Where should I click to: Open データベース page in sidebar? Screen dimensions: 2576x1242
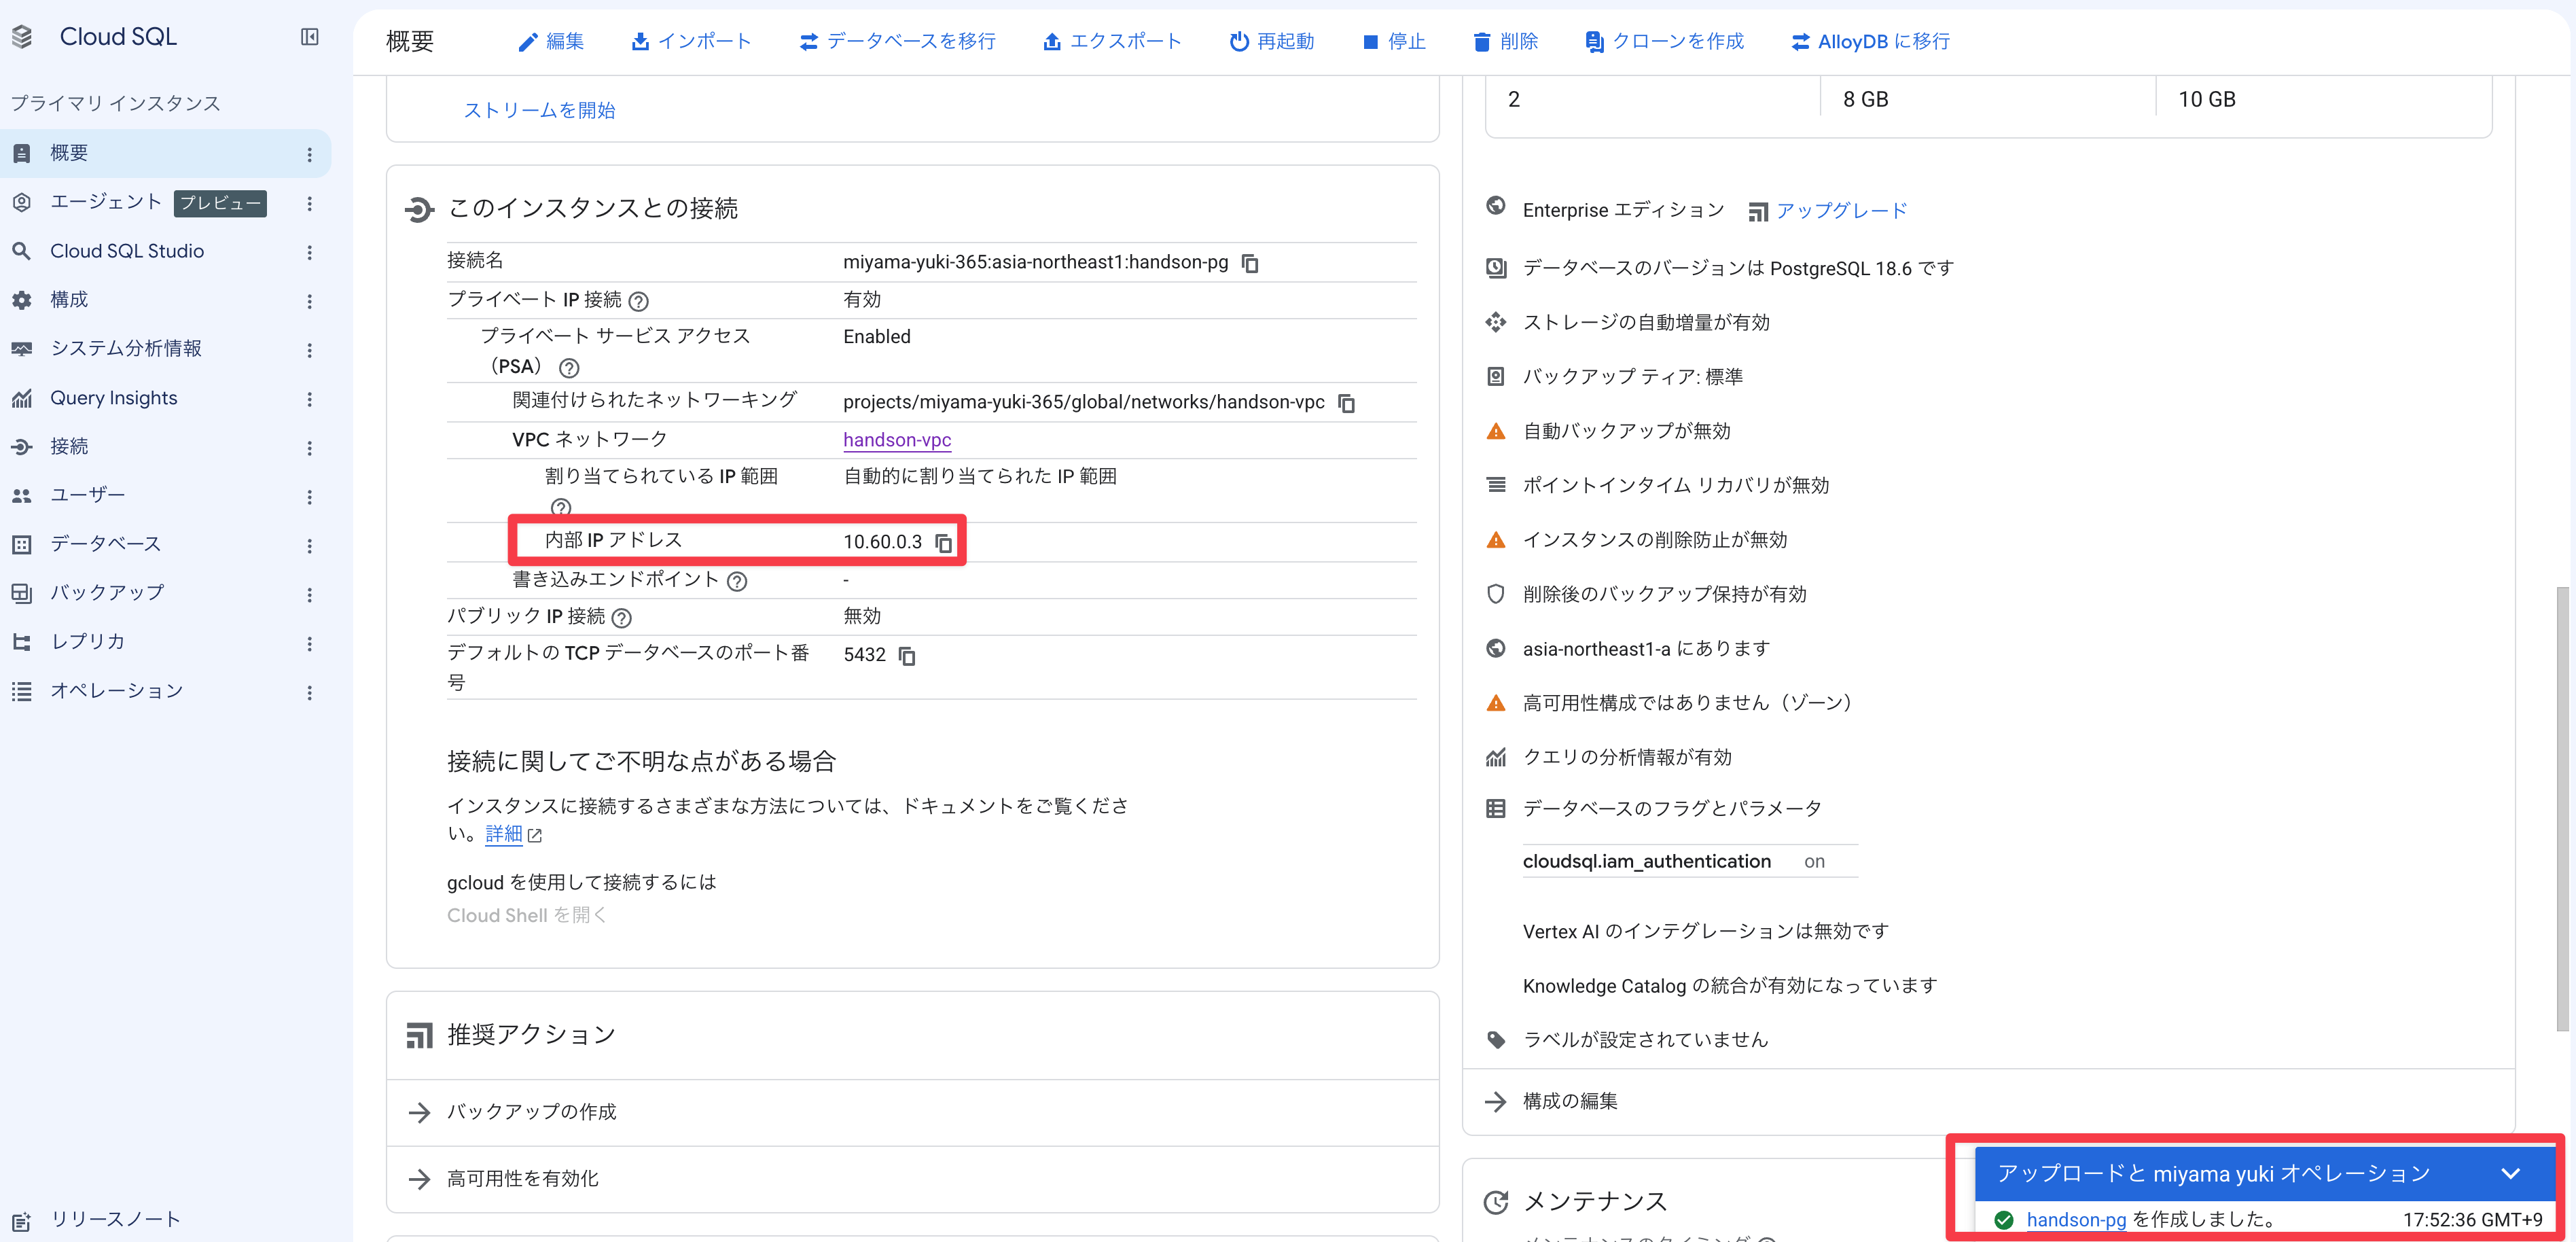[x=165, y=545]
